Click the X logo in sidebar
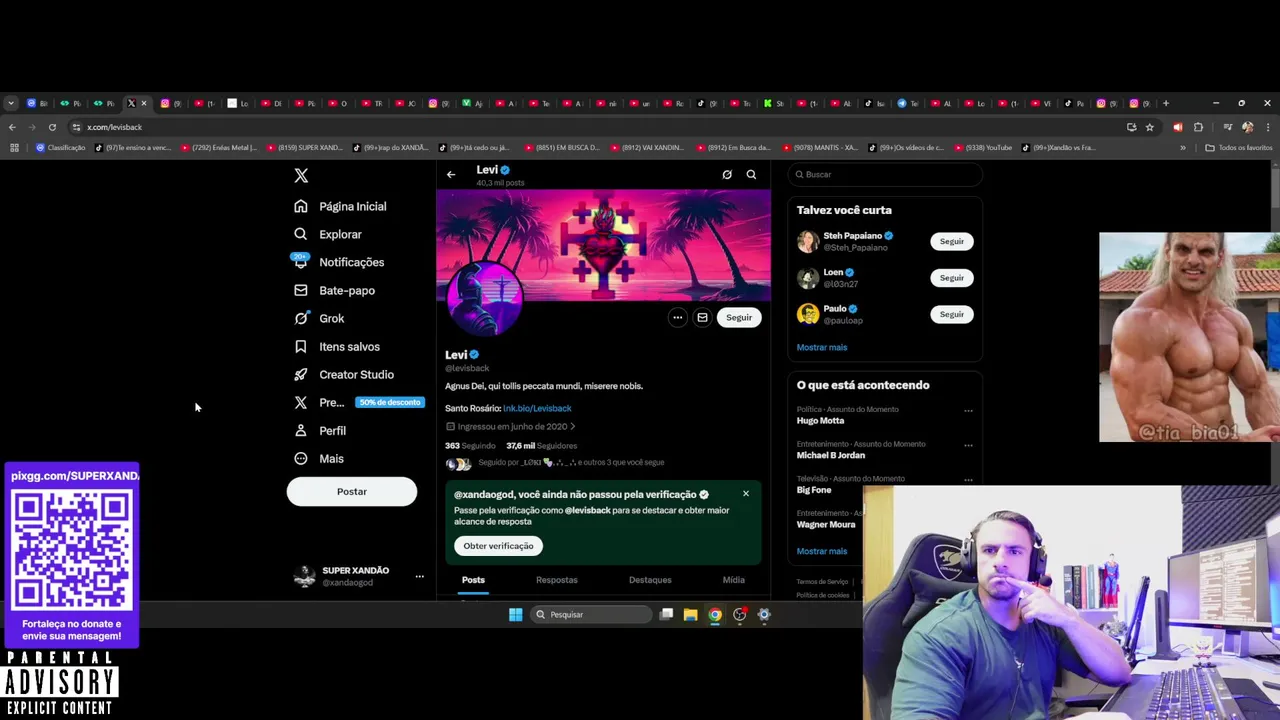This screenshot has width=1280, height=720. [x=301, y=175]
